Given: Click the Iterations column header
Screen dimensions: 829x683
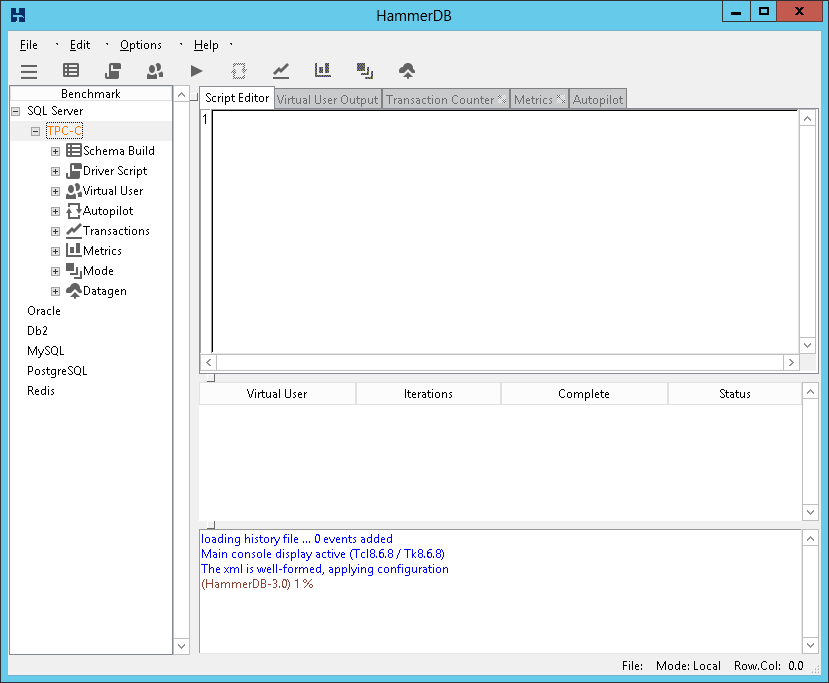Looking at the screenshot, I should (x=428, y=394).
